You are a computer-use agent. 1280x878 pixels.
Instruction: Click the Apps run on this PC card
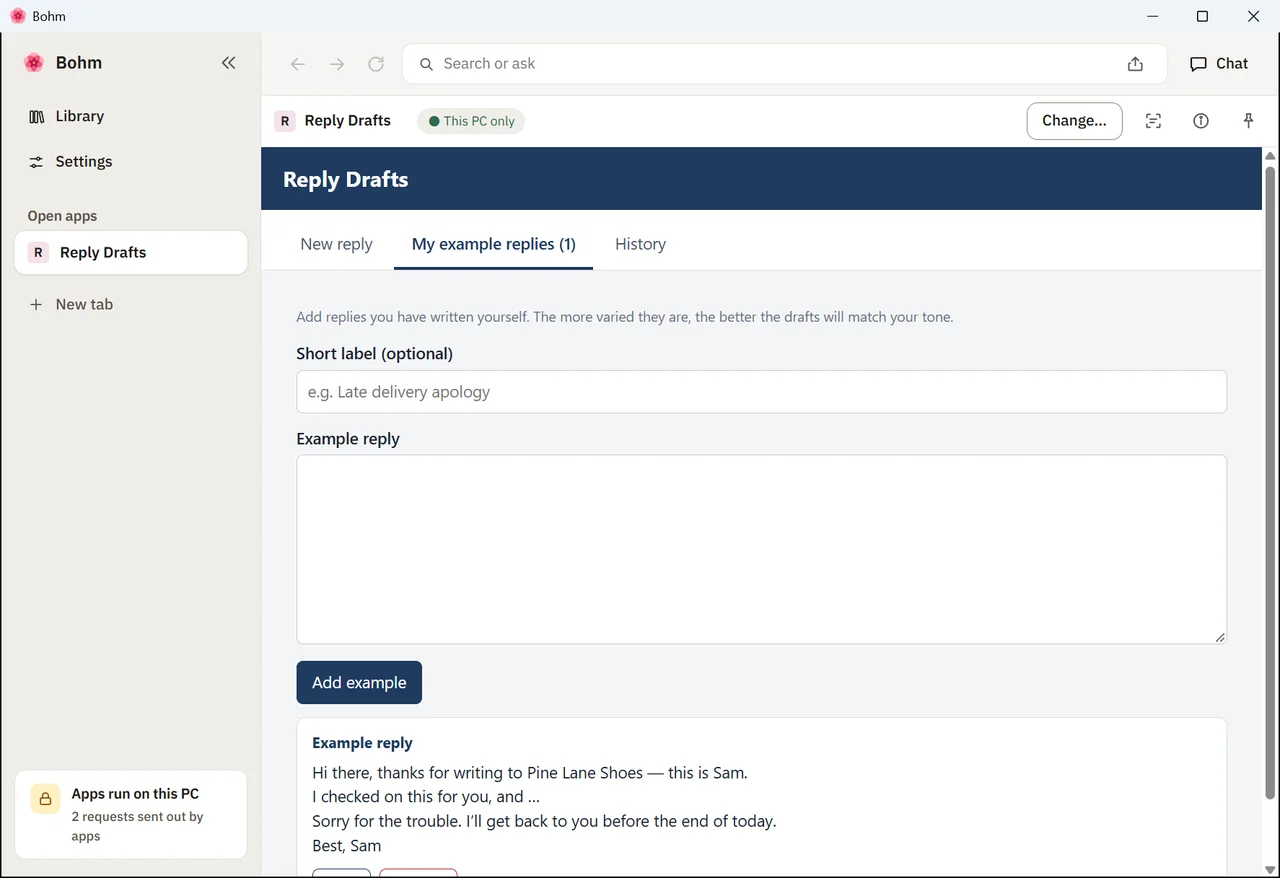coord(131,814)
